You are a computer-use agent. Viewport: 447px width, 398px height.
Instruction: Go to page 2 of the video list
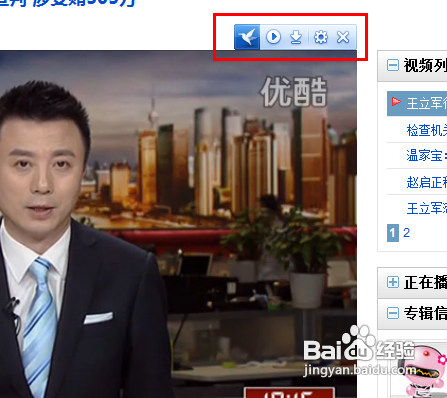406,233
